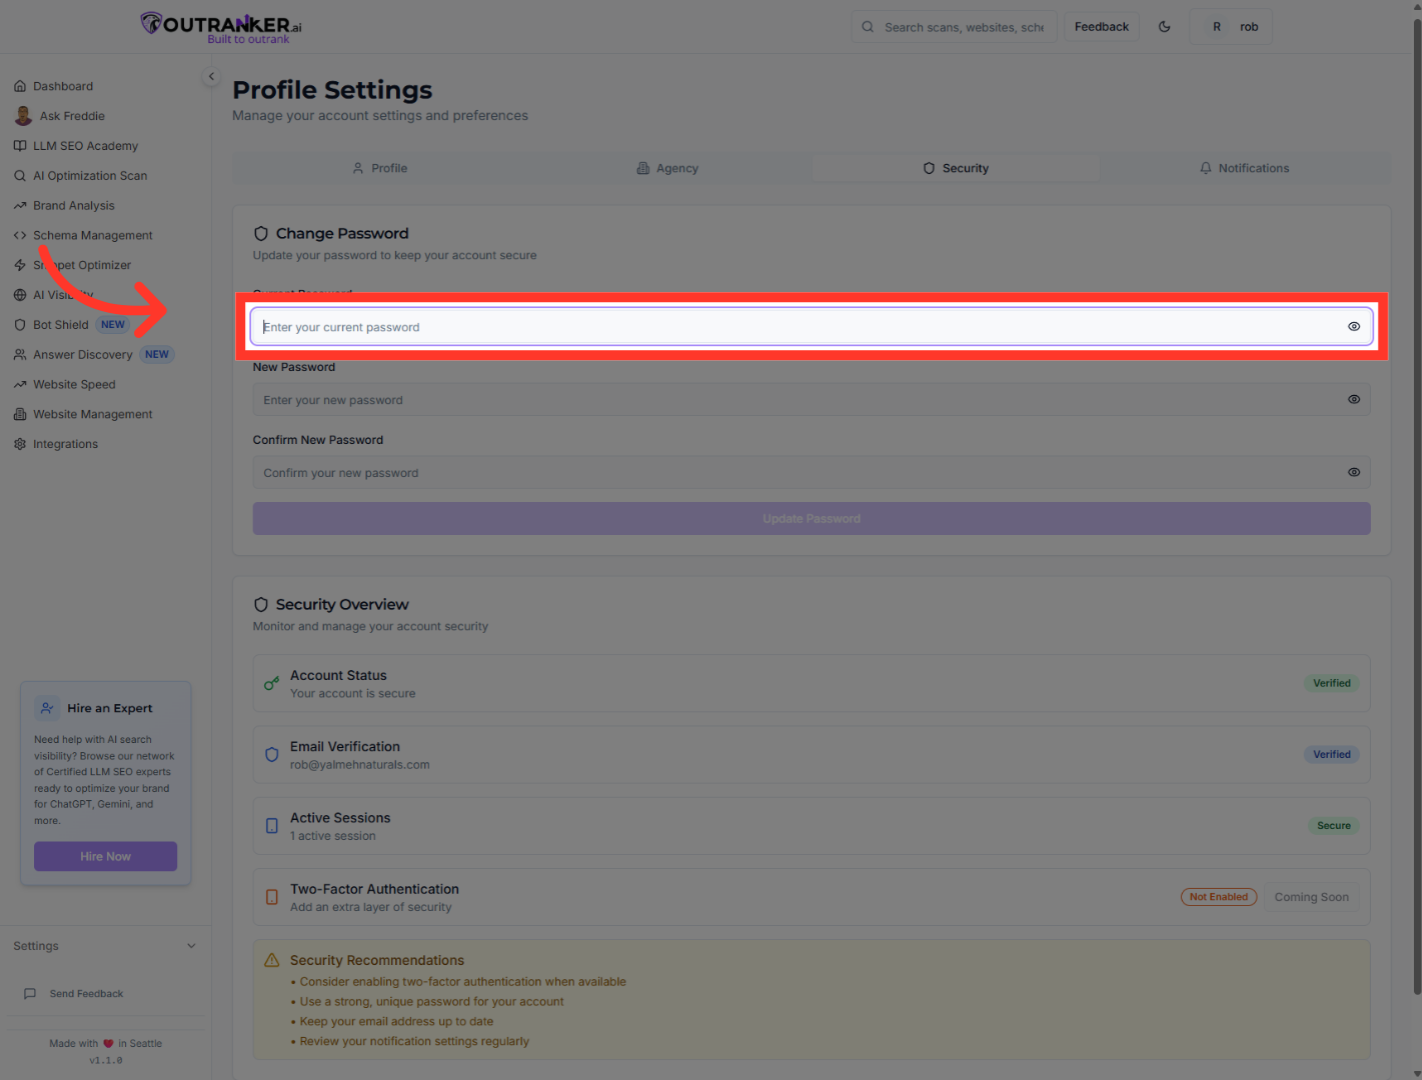Click the Integrations gear icon
1422x1080 pixels.
(20, 444)
